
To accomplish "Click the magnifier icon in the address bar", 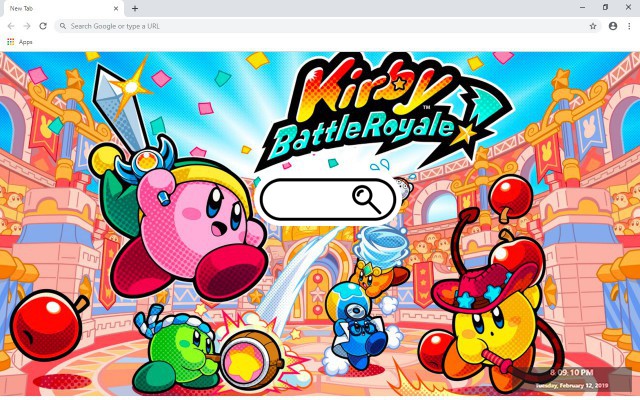I will click(63, 26).
